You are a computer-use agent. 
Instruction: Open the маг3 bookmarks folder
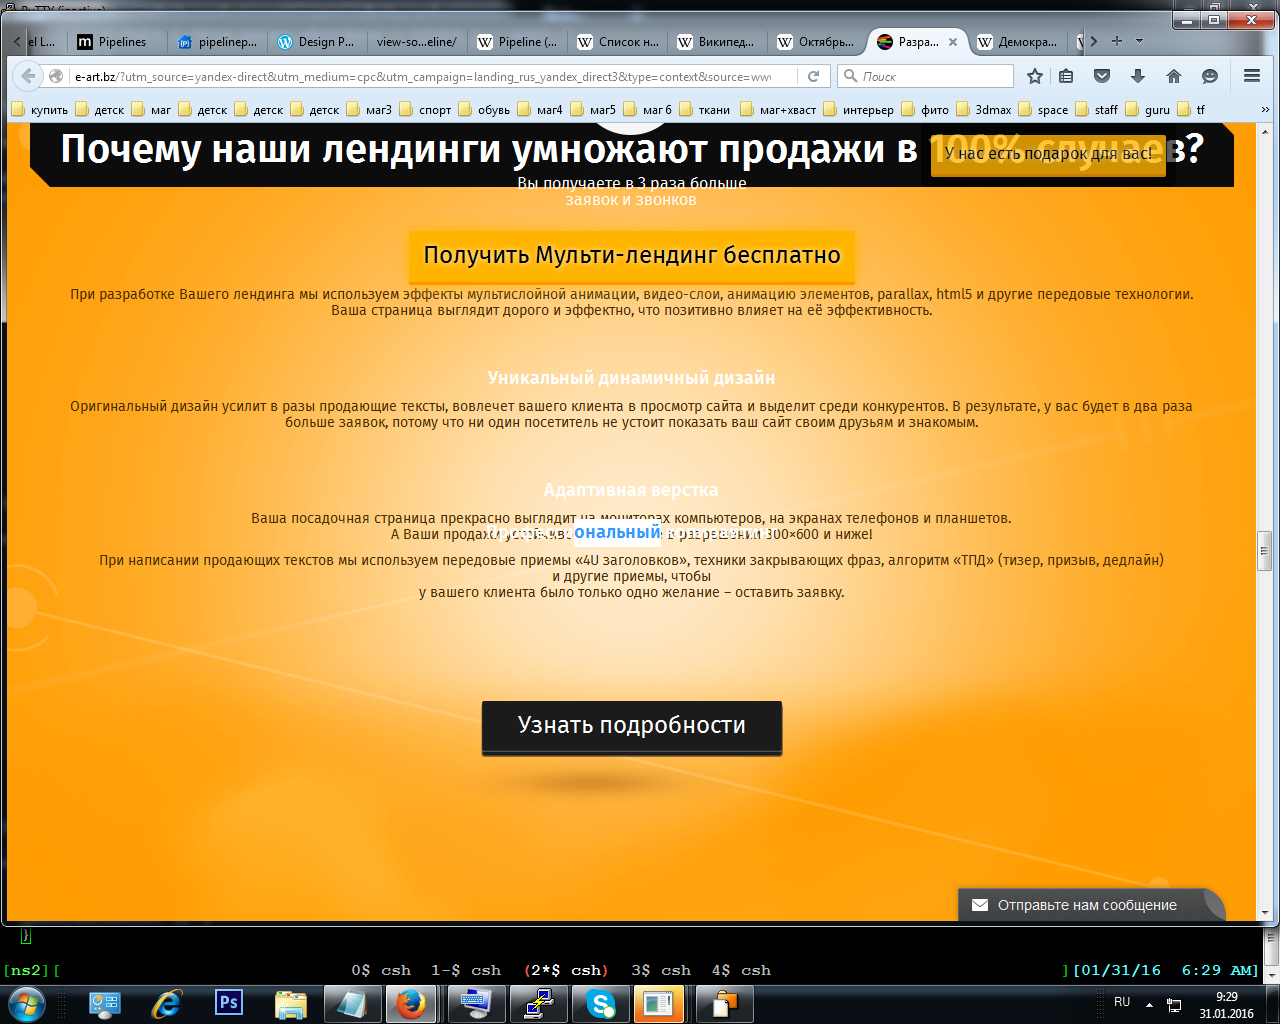click(369, 110)
